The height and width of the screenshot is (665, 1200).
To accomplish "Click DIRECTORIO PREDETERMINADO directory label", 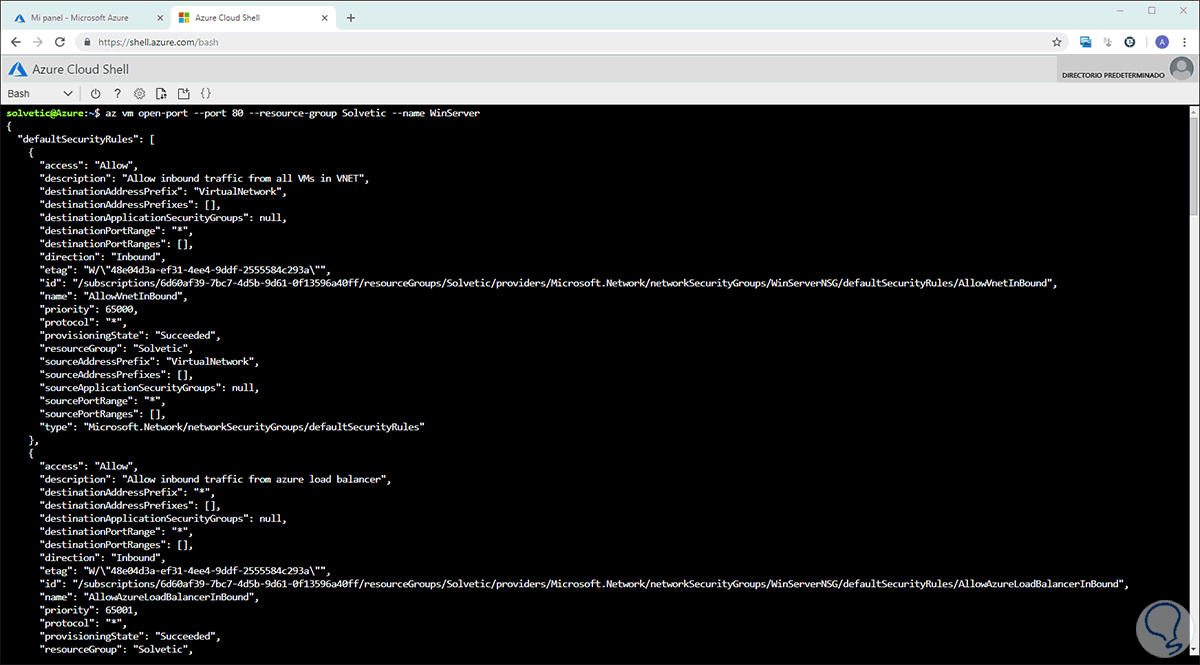I will tap(1113, 75).
